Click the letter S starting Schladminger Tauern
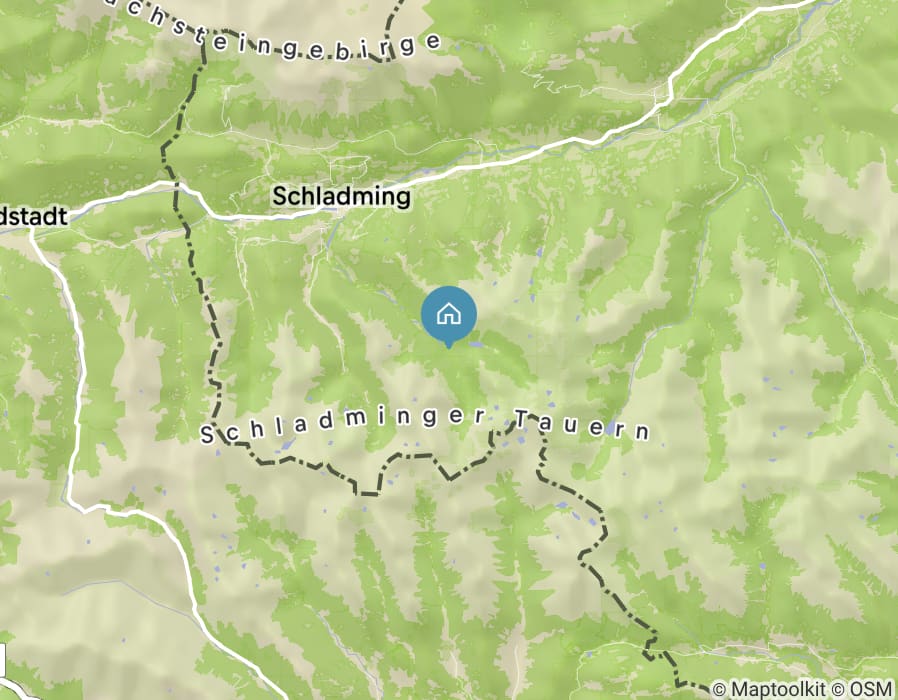The width and height of the screenshot is (898, 700). 207,435
